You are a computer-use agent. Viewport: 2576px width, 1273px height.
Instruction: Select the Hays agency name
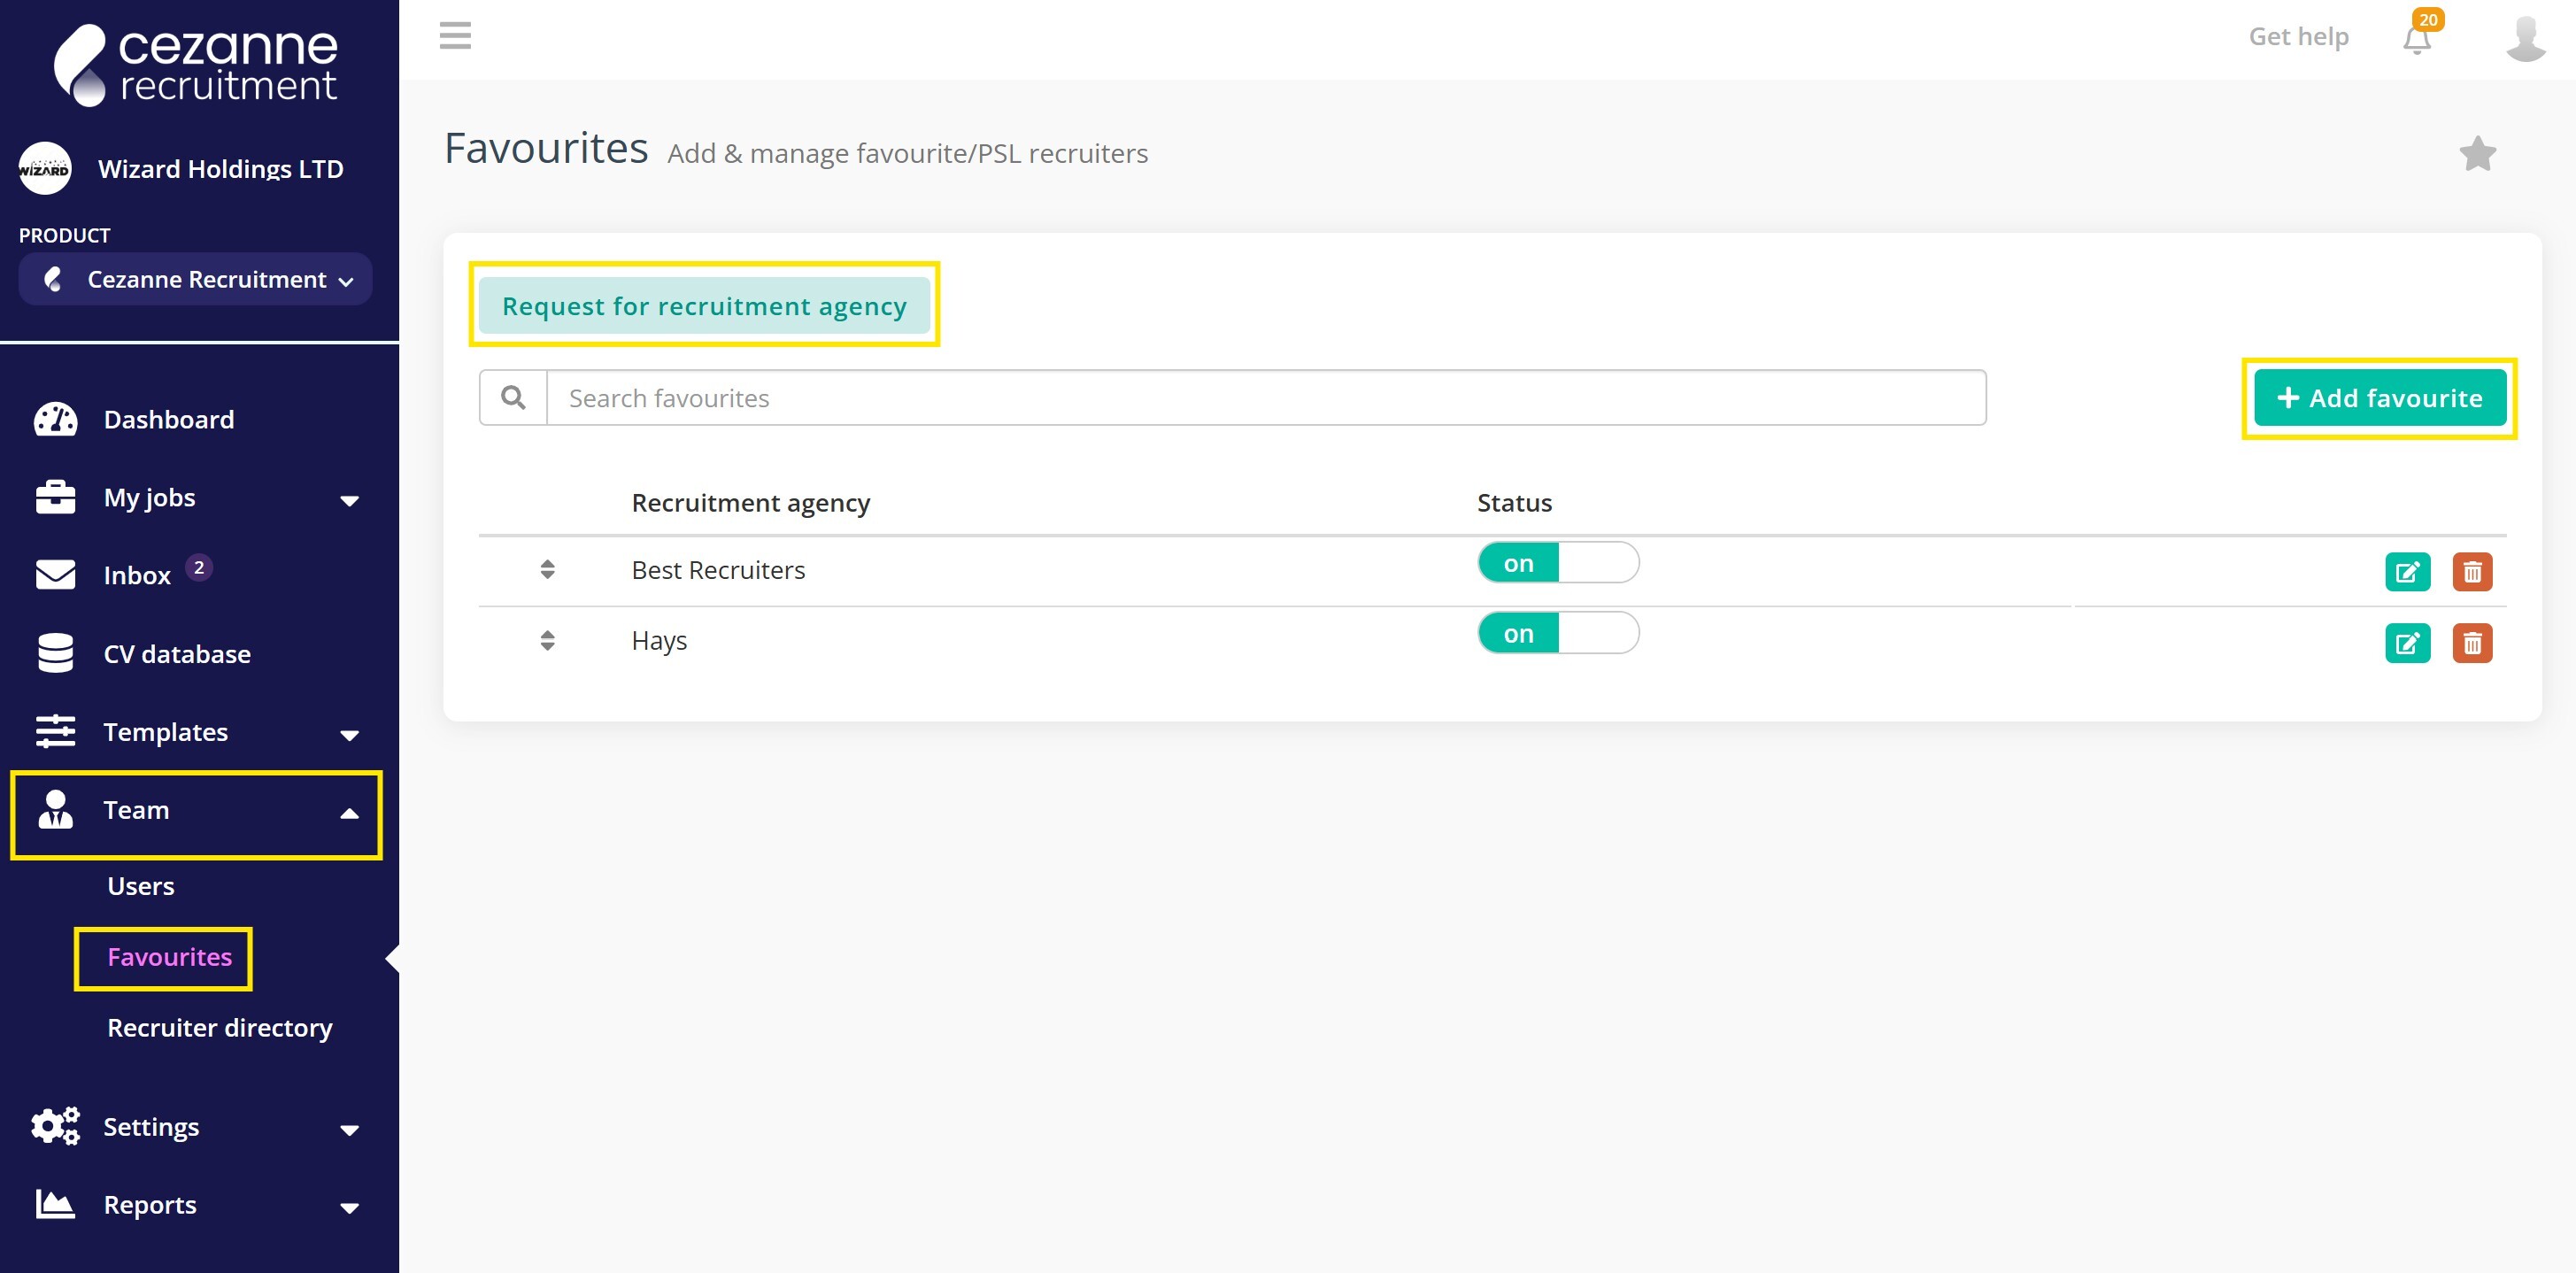pos(659,641)
